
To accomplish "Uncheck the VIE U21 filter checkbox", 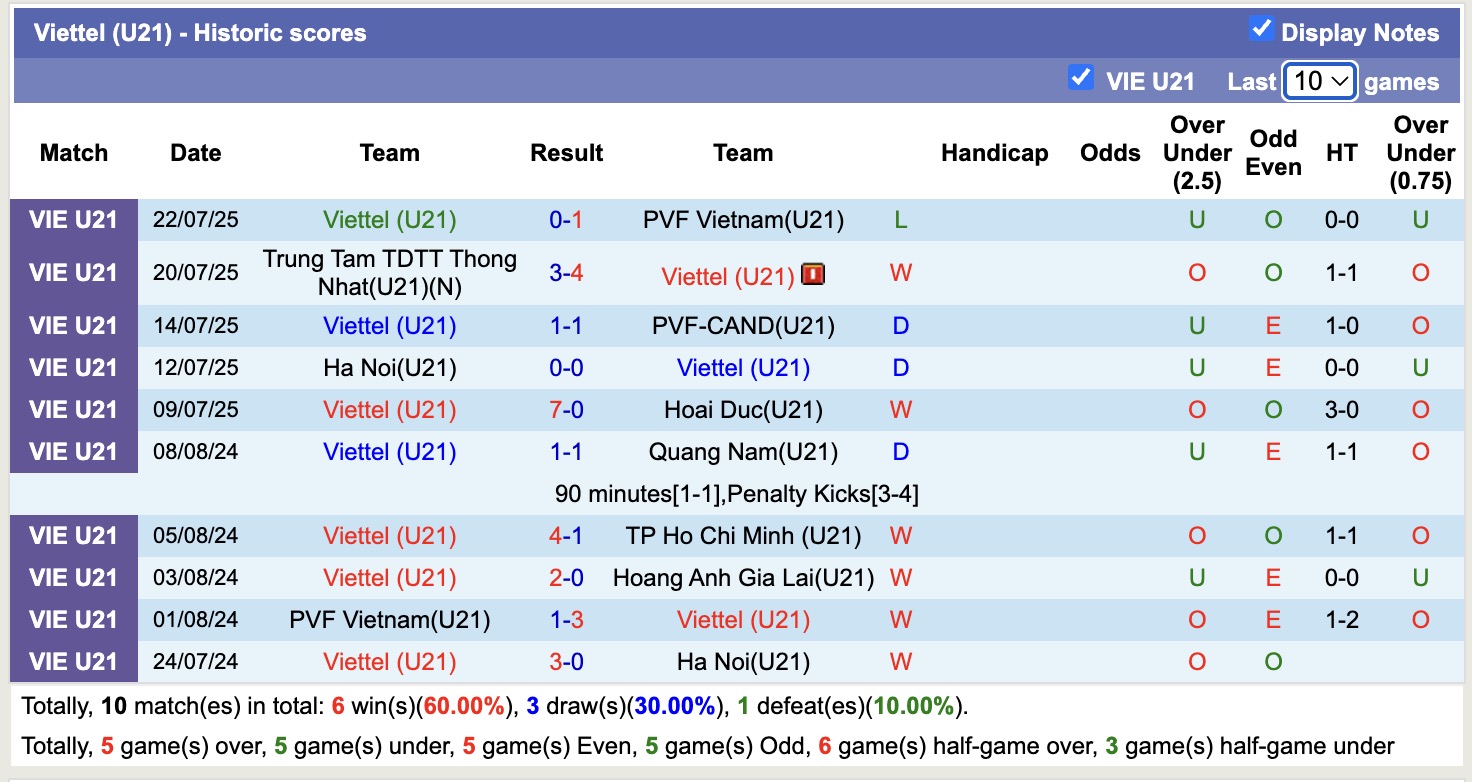I will (x=1081, y=77).
